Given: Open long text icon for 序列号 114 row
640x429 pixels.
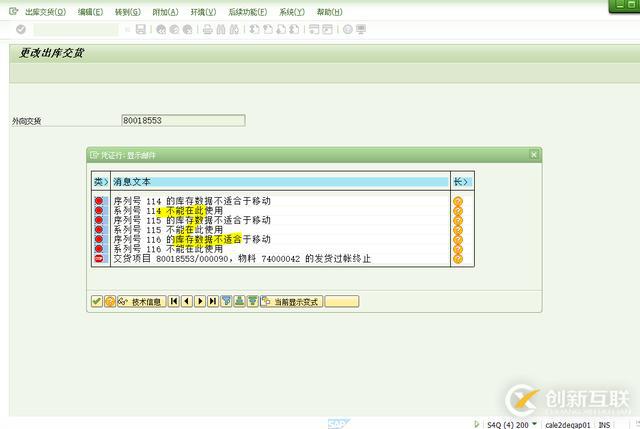Looking at the screenshot, I should (x=458, y=201).
